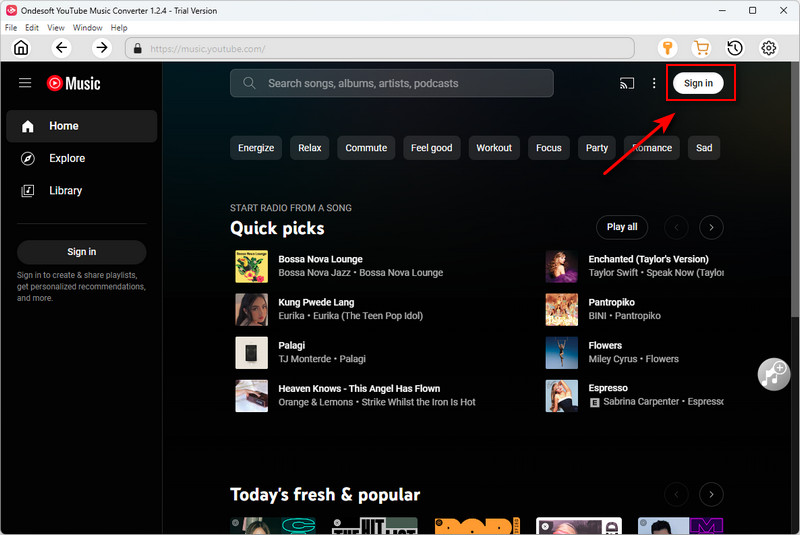This screenshot has height=535, width=800.
Task: Click the TJ Monterde artist link
Action: point(305,359)
